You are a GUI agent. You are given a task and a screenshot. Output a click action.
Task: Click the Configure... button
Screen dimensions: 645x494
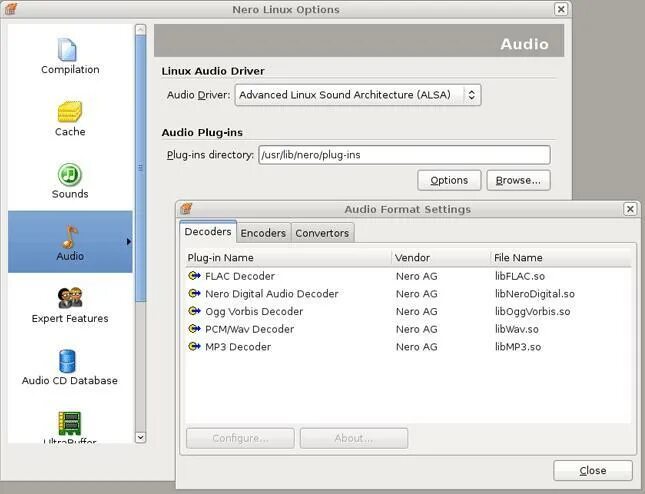click(240, 438)
